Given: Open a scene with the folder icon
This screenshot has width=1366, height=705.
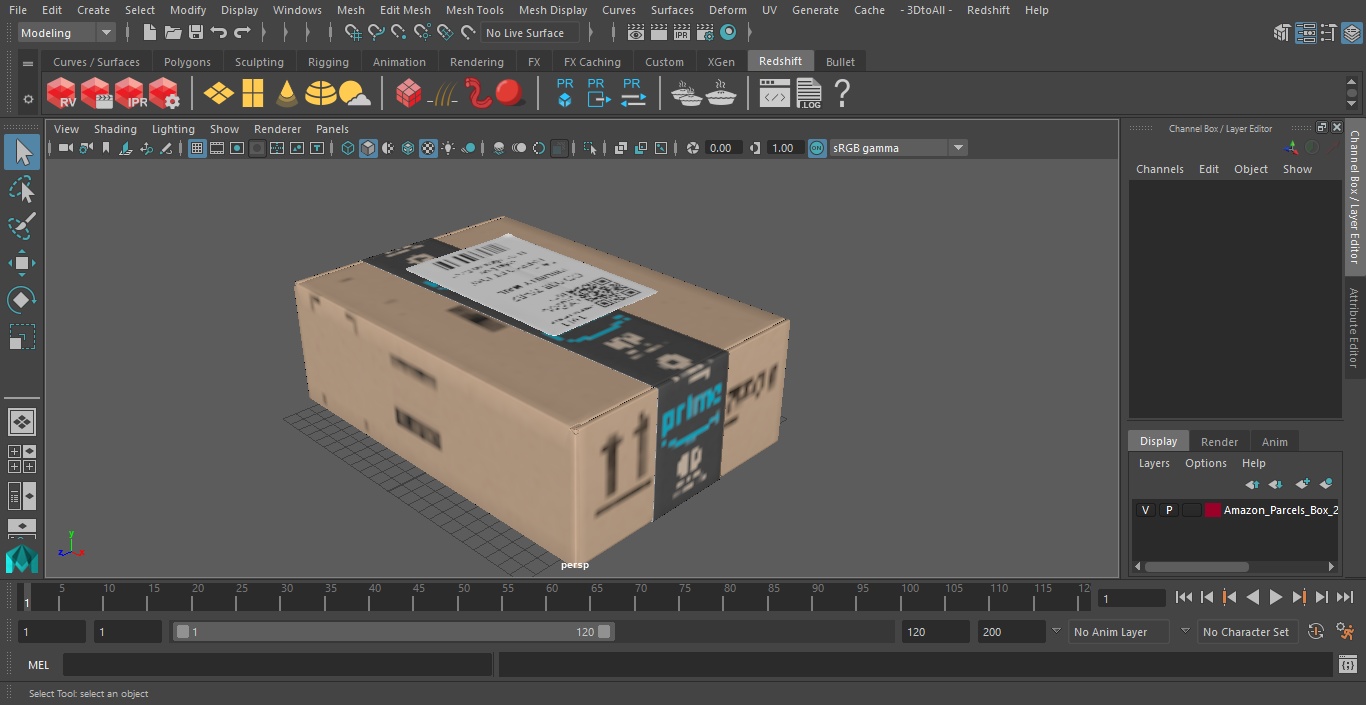Looking at the screenshot, I should pyautogui.click(x=173, y=33).
